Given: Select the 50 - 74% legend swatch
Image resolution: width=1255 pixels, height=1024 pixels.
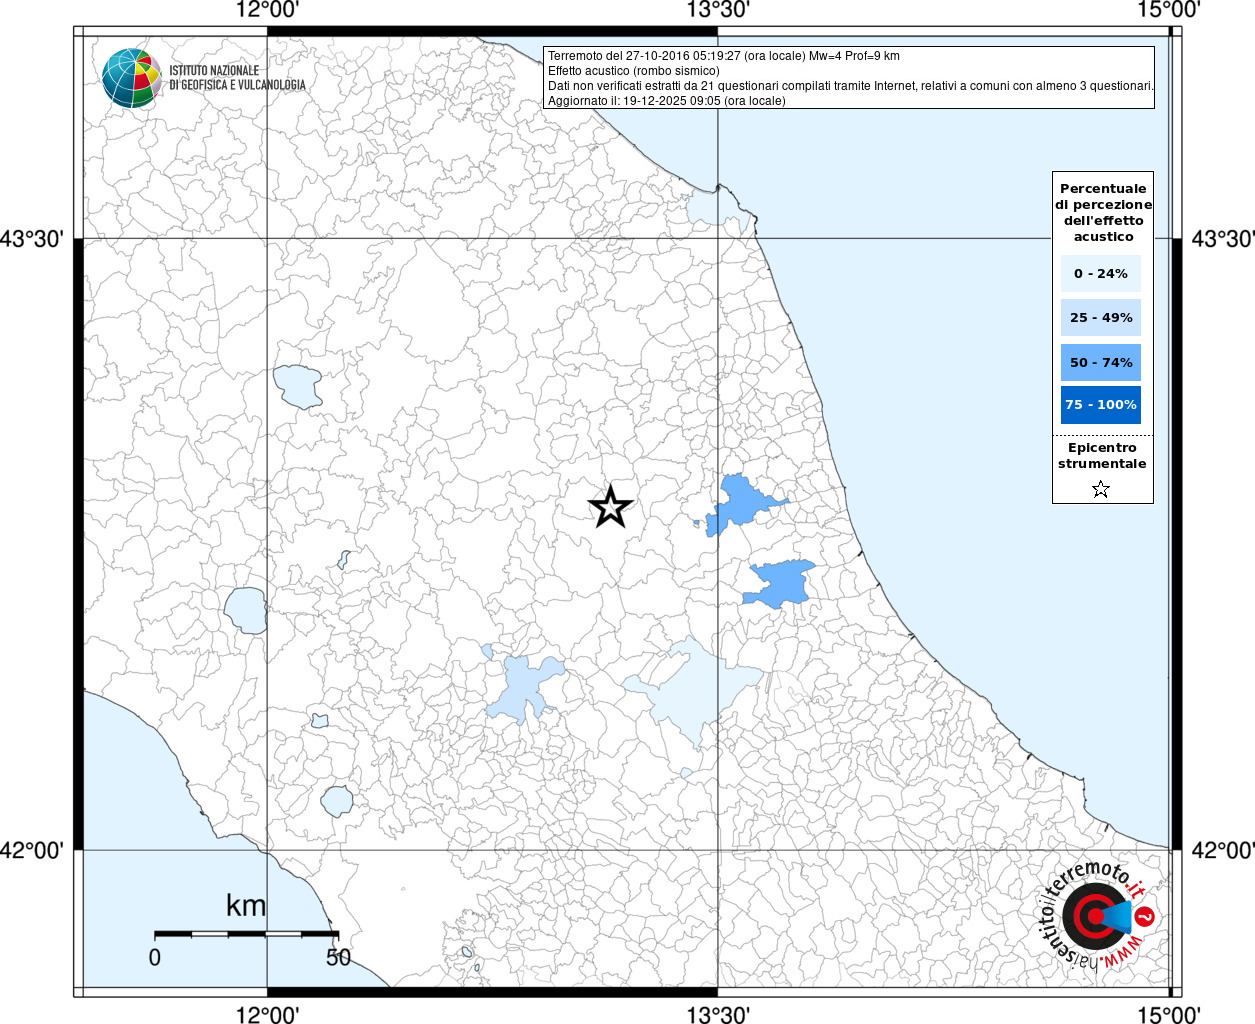Looking at the screenshot, I should [x=1100, y=362].
